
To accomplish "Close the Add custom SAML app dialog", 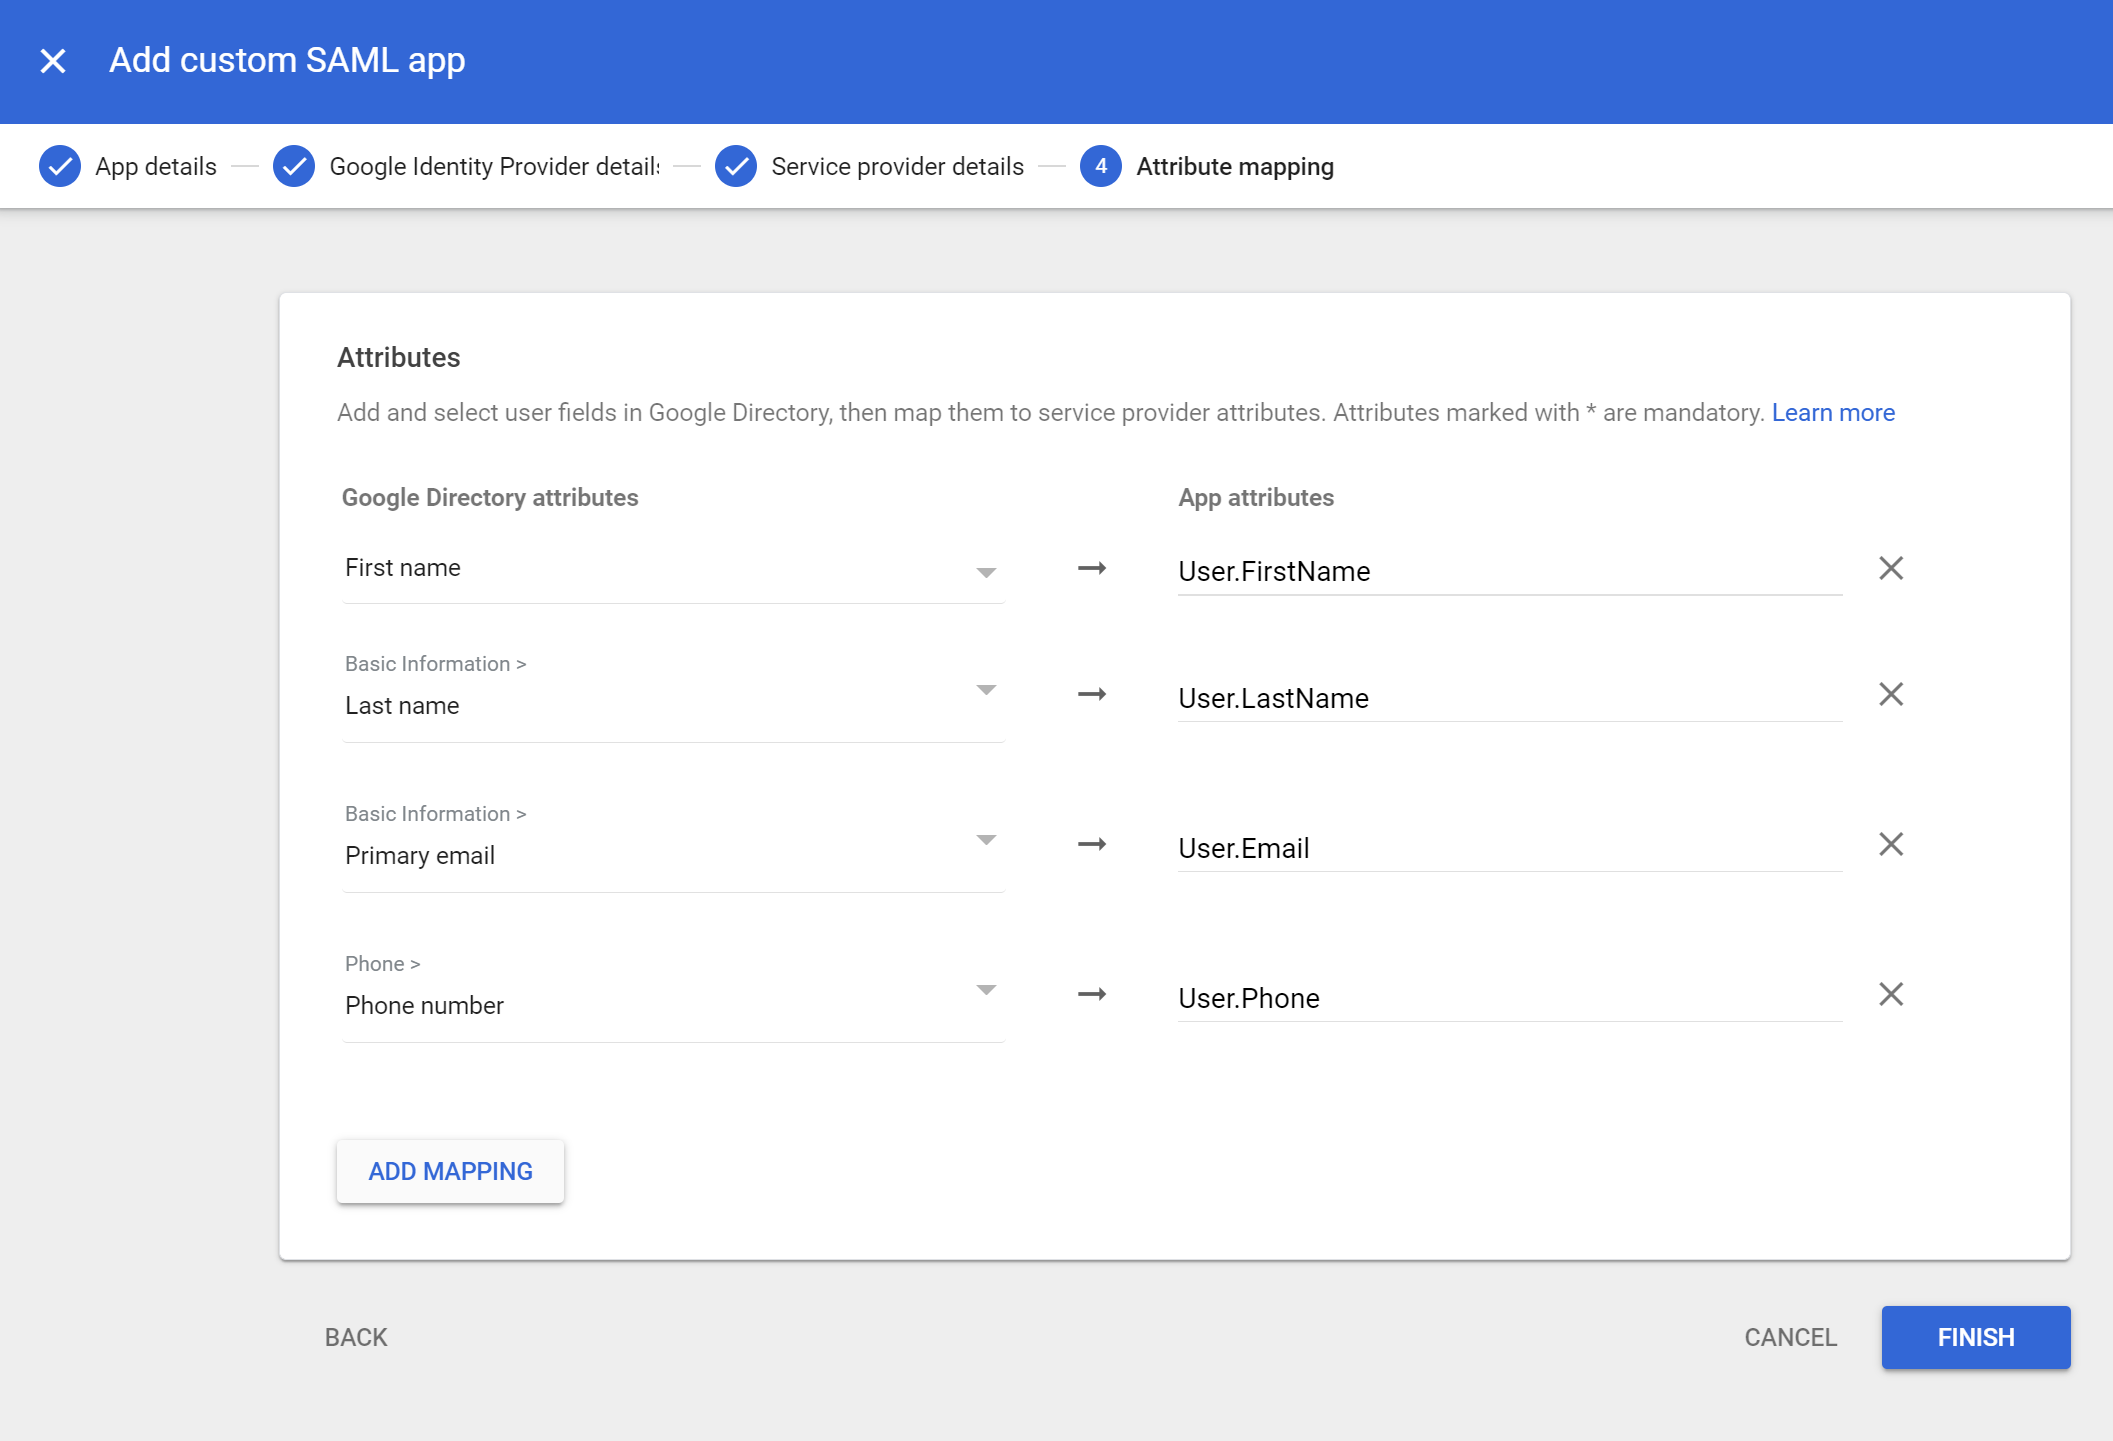I will click(x=53, y=61).
